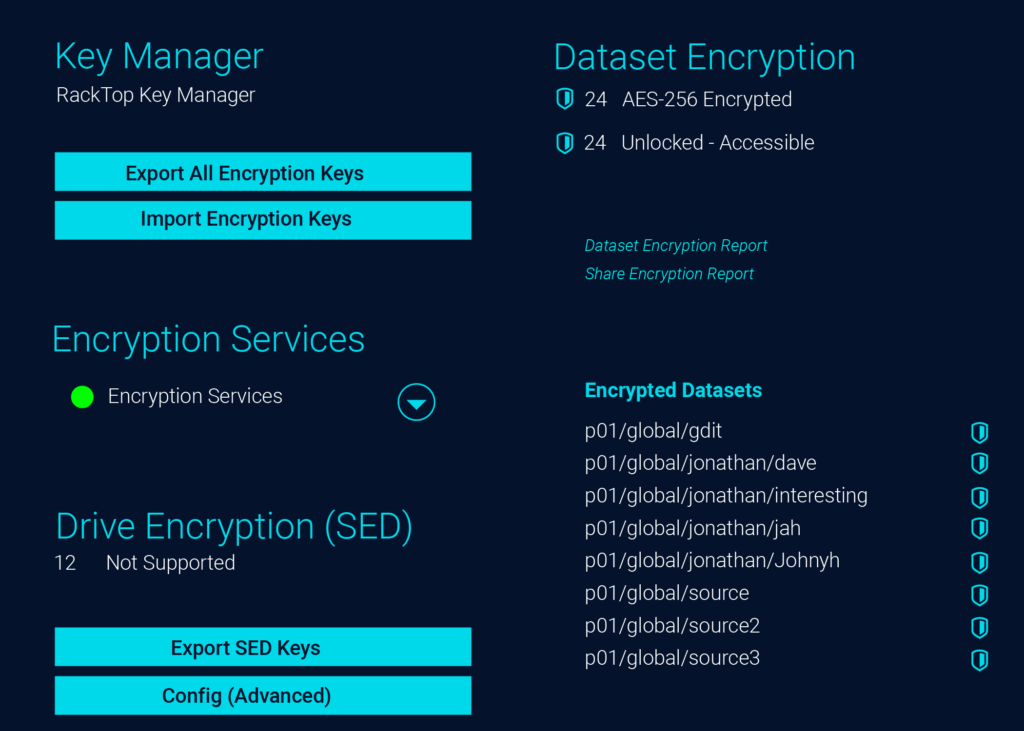Click the shield icon next to p01/global/jah
Image resolution: width=1024 pixels, height=731 pixels.
click(x=979, y=529)
